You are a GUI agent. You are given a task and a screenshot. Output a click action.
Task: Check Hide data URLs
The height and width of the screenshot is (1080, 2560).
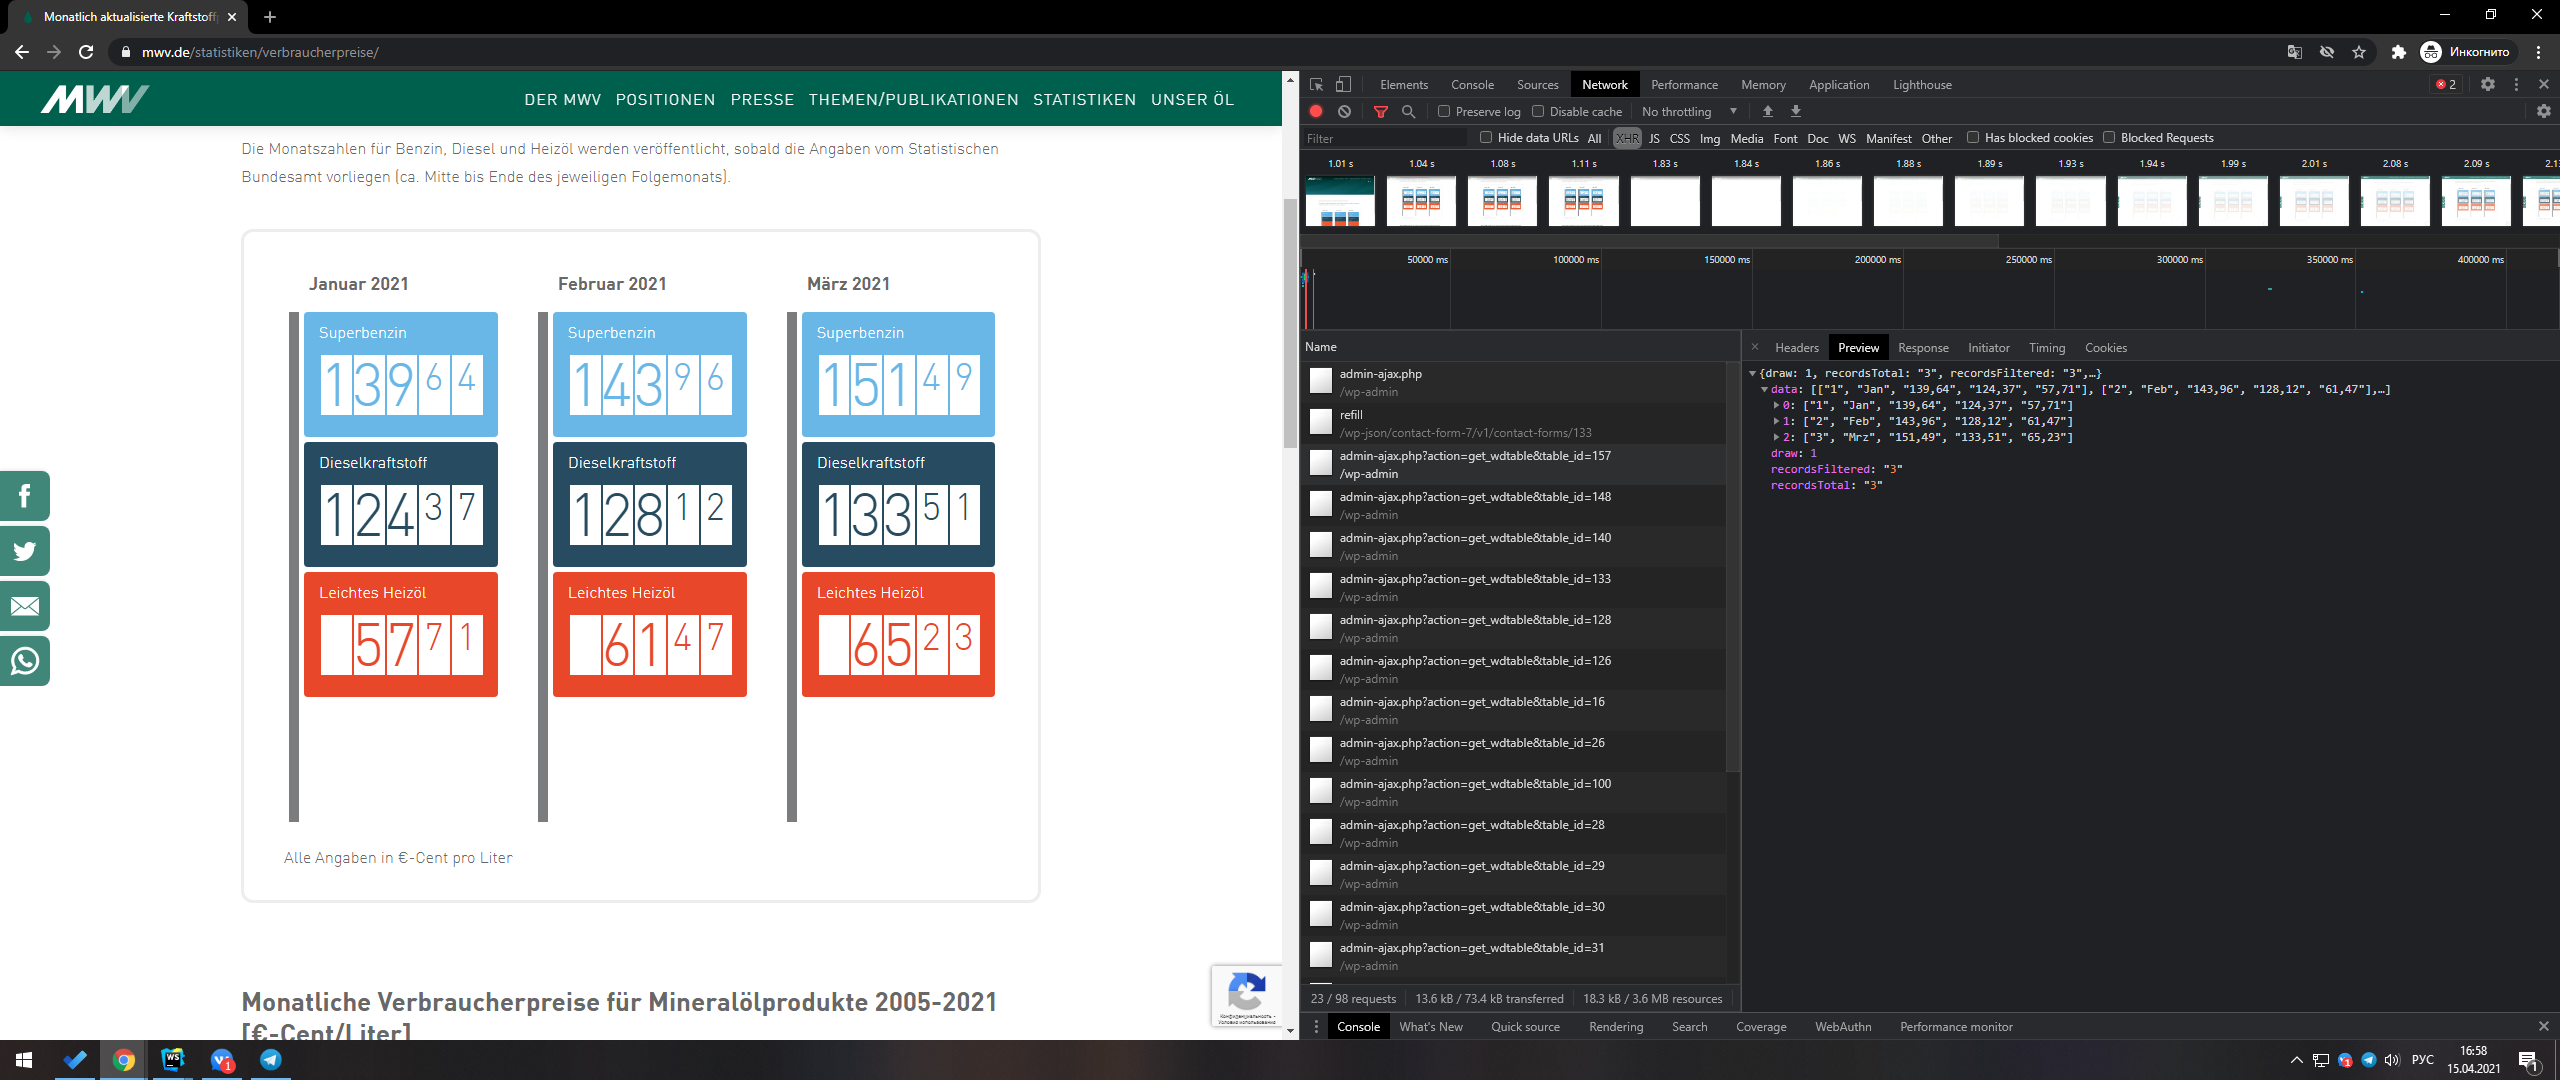(1486, 138)
